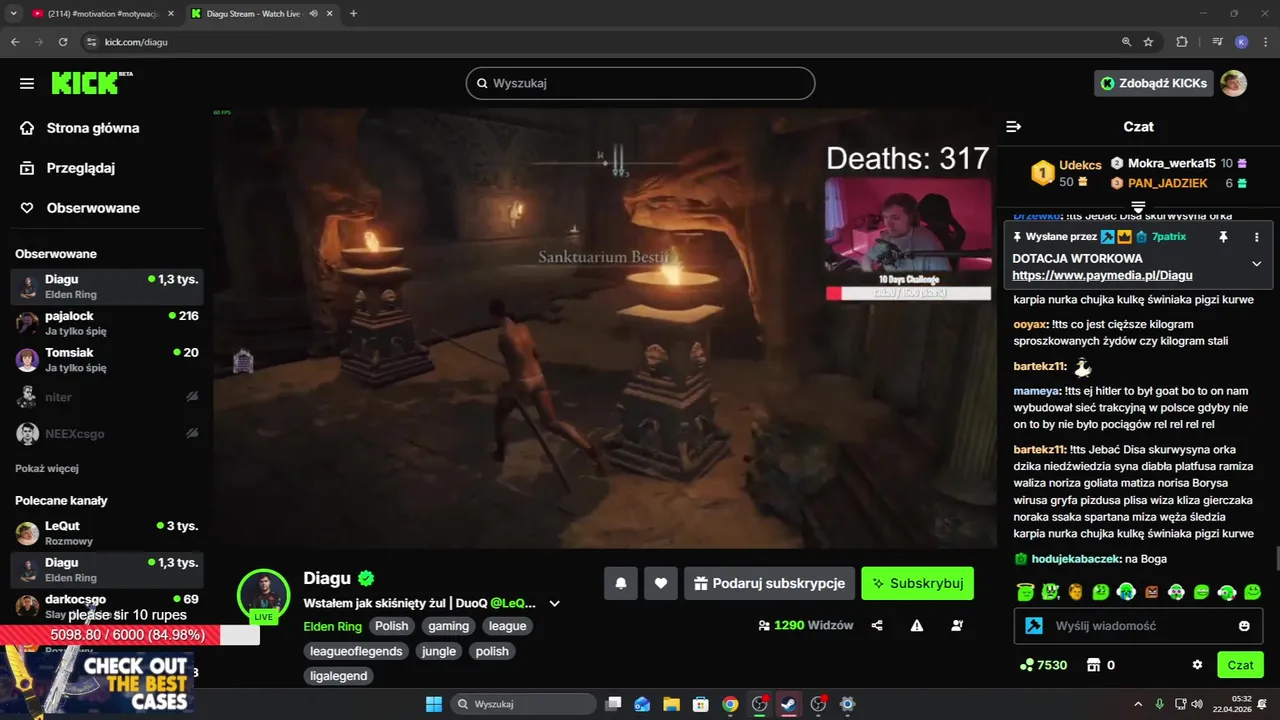The width and height of the screenshot is (1280, 720).
Task: Click the share icon next to viewer count
Action: click(877, 625)
